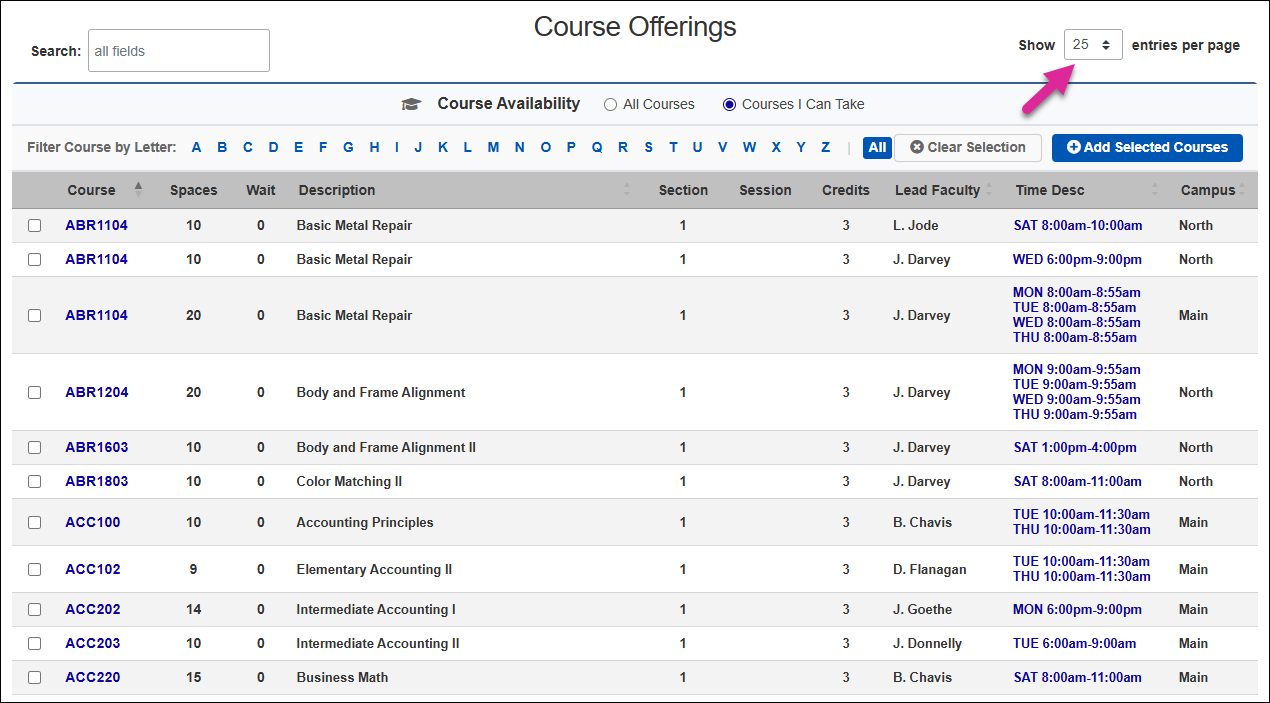The height and width of the screenshot is (703, 1270).
Task: Filter courses by letter M
Action: [x=493, y=147]
